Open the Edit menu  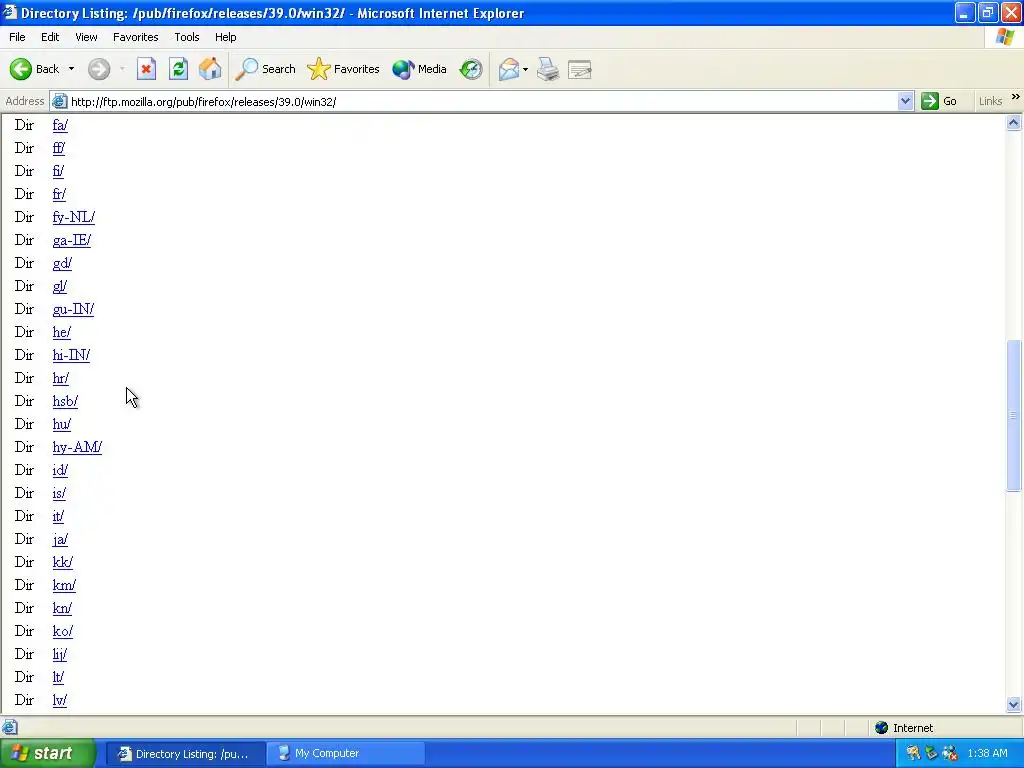click(50, 37)
